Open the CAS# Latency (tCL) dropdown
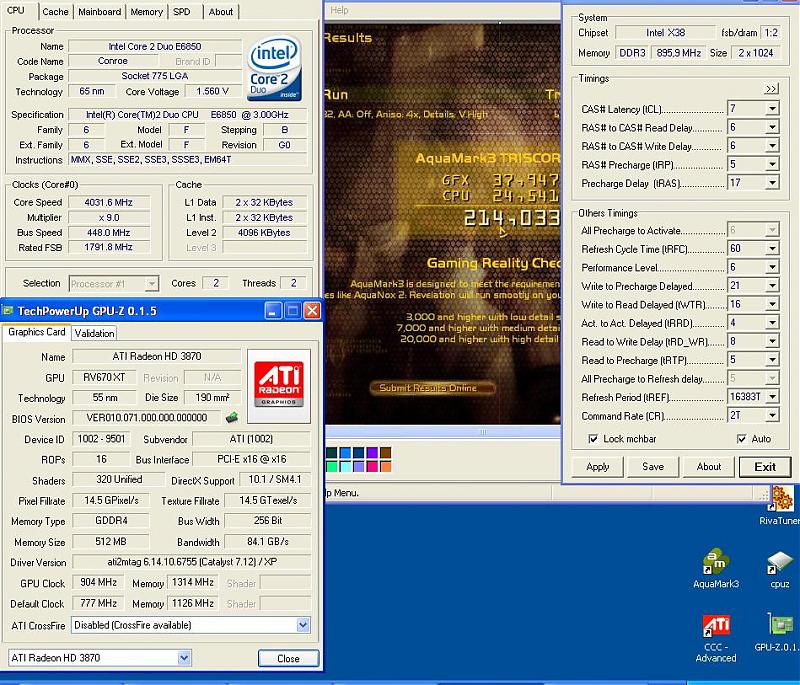Image resolution: width=800 pixels, height=685 pixels. pos(772,109)
